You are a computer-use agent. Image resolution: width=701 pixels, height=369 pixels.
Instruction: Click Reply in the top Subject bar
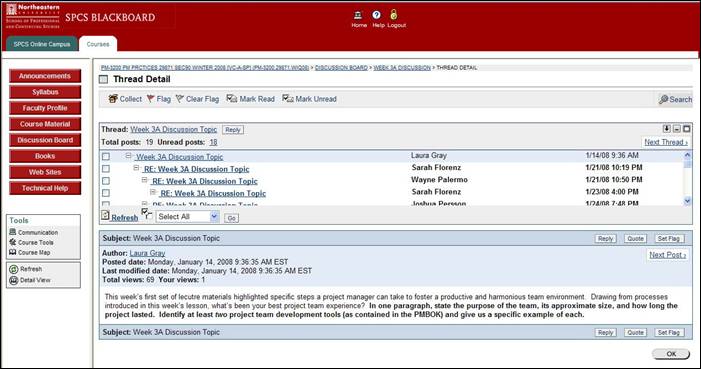(x=606, y=239)
